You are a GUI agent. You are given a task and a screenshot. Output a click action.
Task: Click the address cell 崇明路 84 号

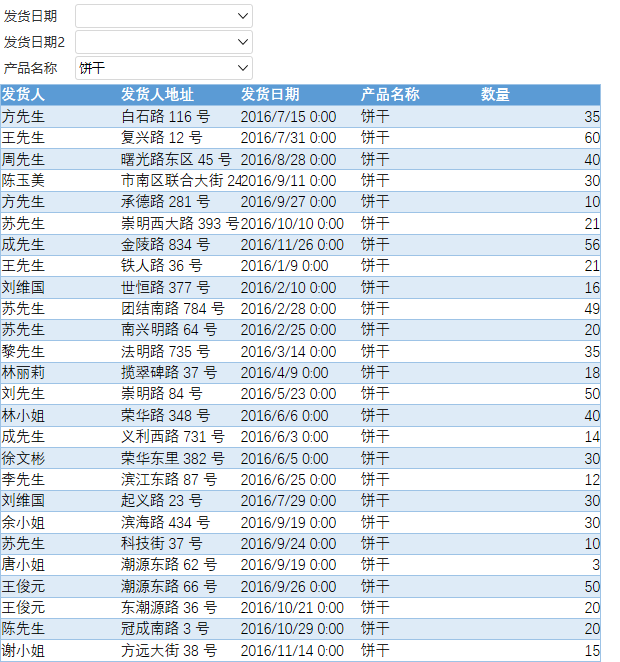pos(162,393)
